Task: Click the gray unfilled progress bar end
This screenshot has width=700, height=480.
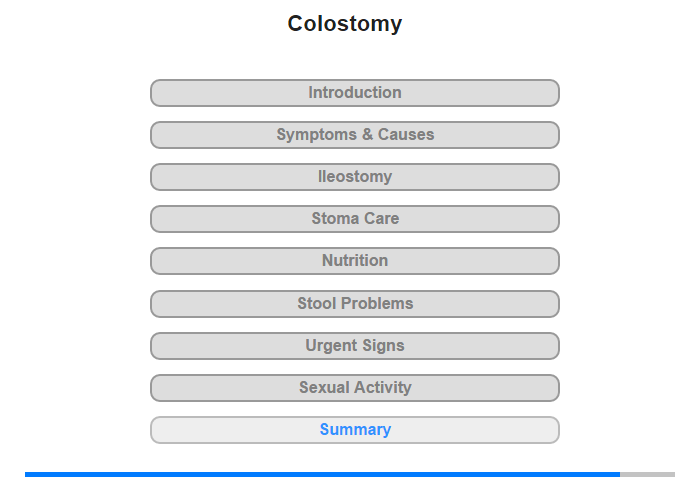Action: pyautogui.click(x=647, y=474)
